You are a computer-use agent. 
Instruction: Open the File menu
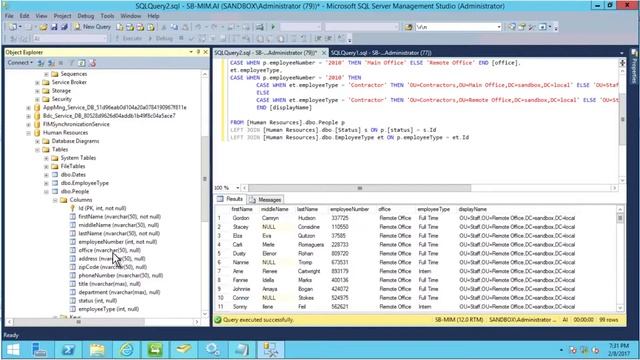pos(9,16)
